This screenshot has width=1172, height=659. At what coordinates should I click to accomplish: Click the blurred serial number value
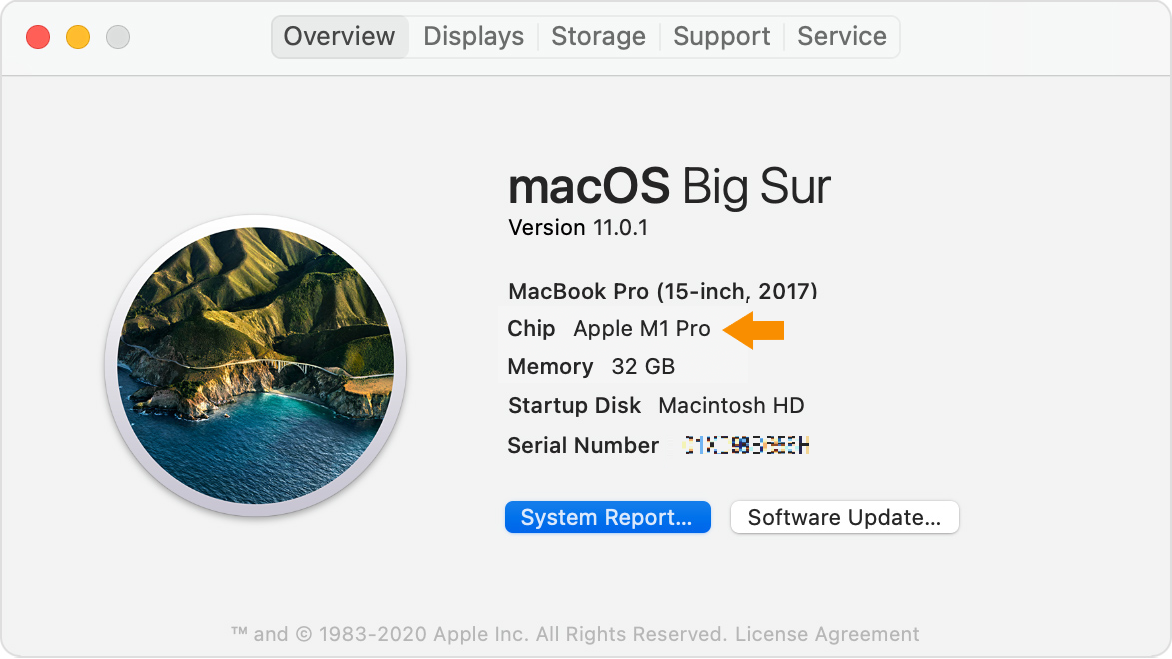coord(746,446)
